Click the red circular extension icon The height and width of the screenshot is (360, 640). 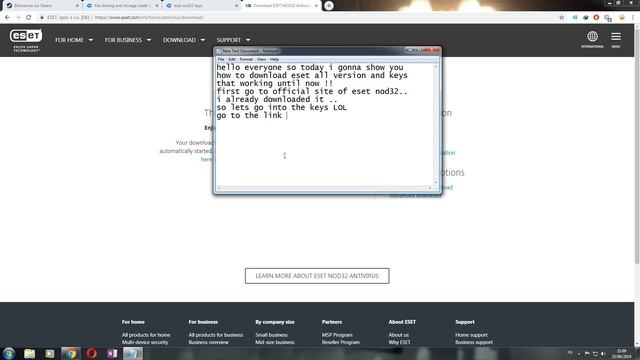[x=596, y=18]
